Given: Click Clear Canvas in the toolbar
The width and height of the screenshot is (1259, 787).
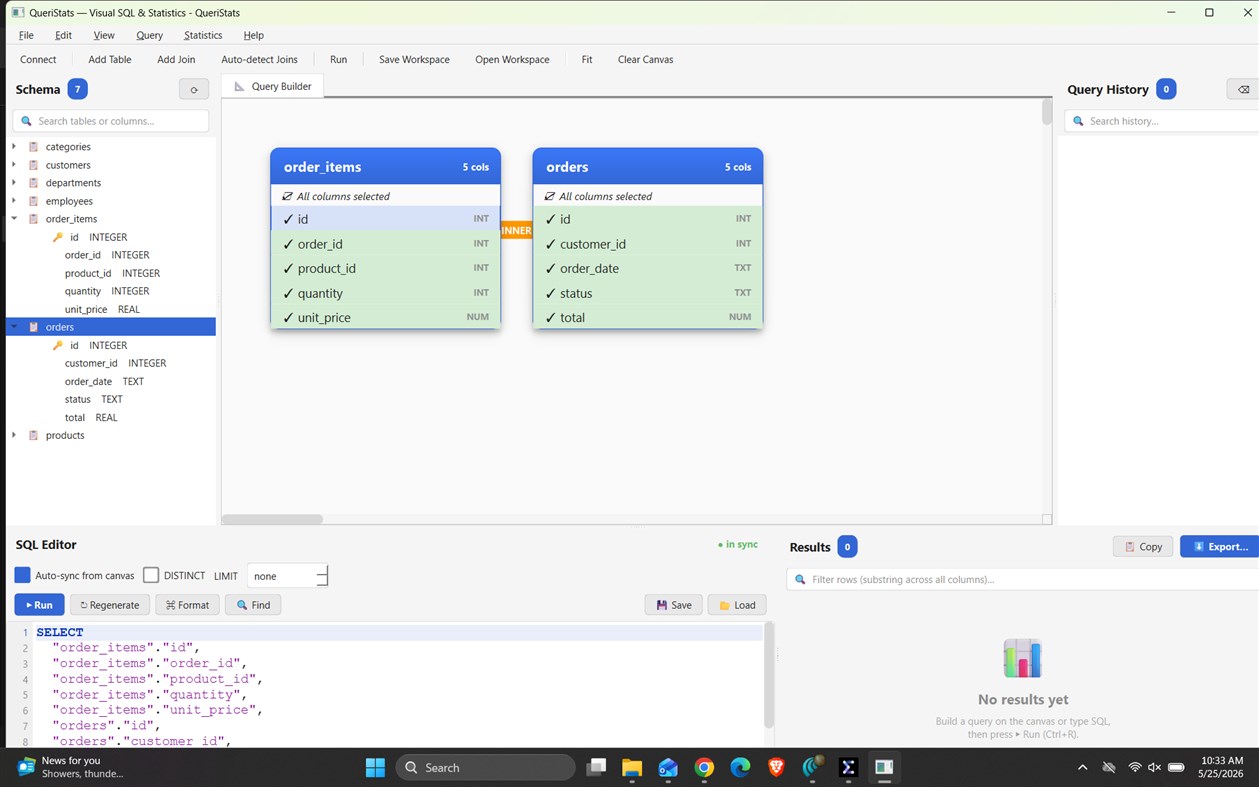Looking at the screenshot, I should [645, 59].
